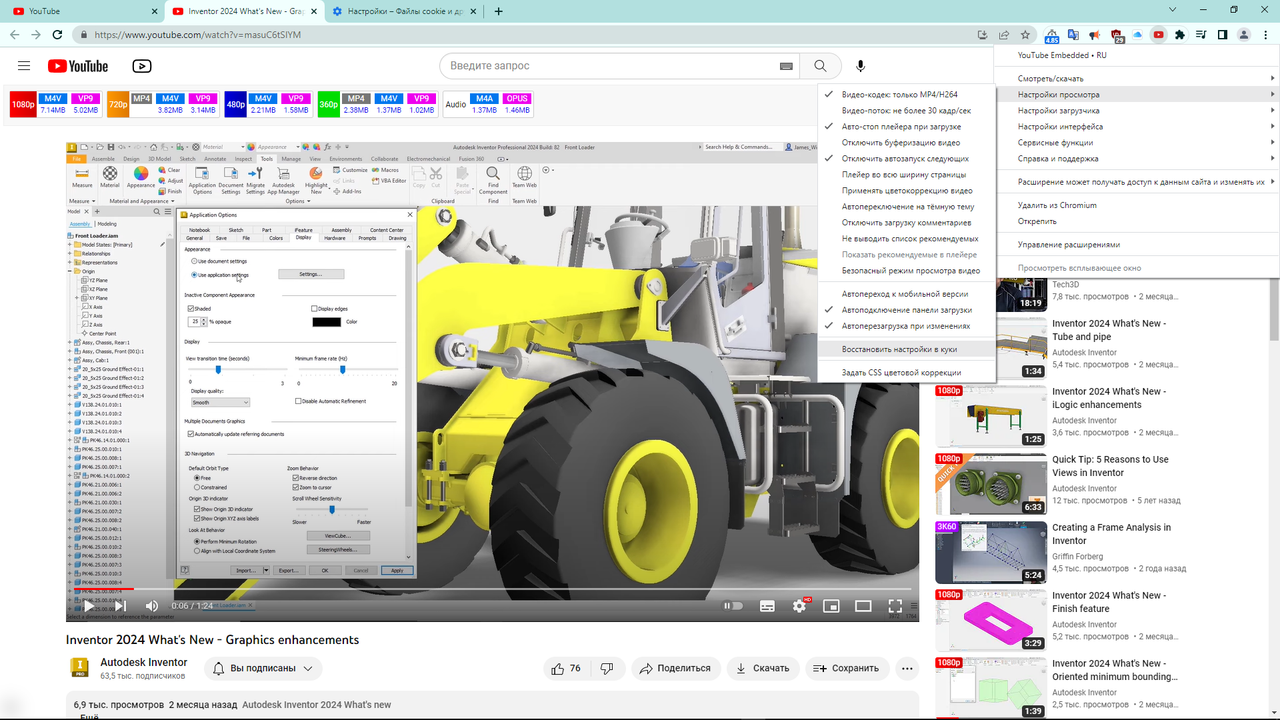Open the browser media controls icon
This screenshot has width=1280, height=720.
coord(1202,35)
